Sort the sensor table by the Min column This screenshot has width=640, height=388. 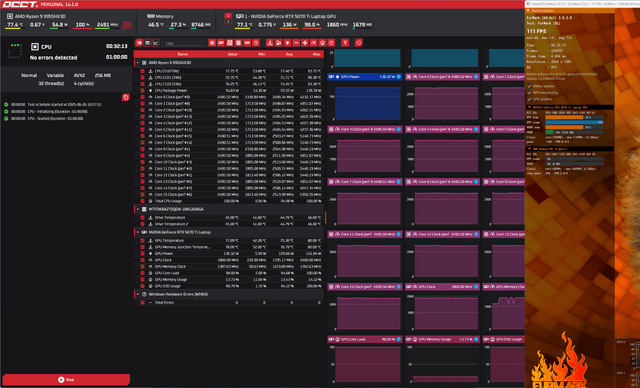point(262,54)
